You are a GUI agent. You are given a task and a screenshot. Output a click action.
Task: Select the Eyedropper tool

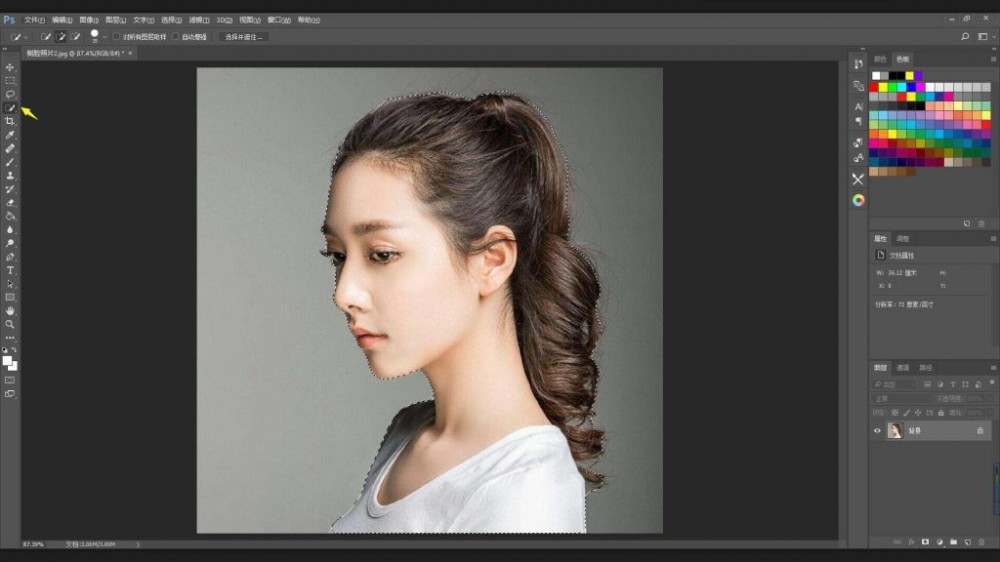point(10,135)
